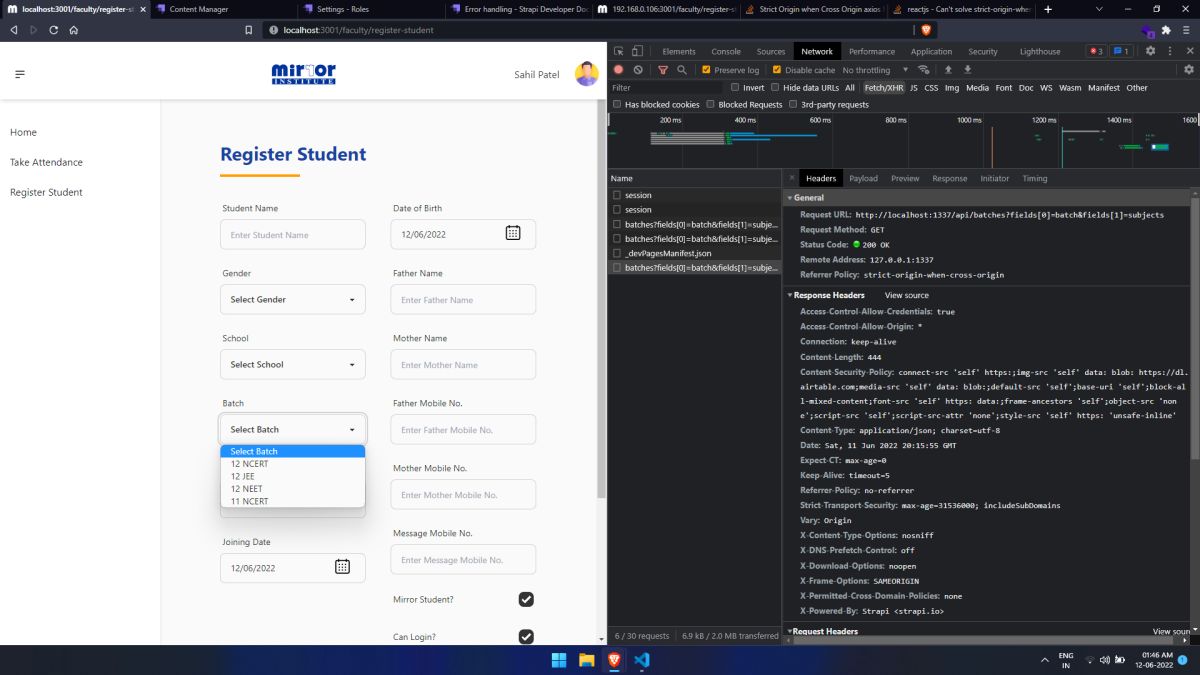The image size is (1200, 675).
Task: Choose 12 NCERT from batch list
Action: 293,464
